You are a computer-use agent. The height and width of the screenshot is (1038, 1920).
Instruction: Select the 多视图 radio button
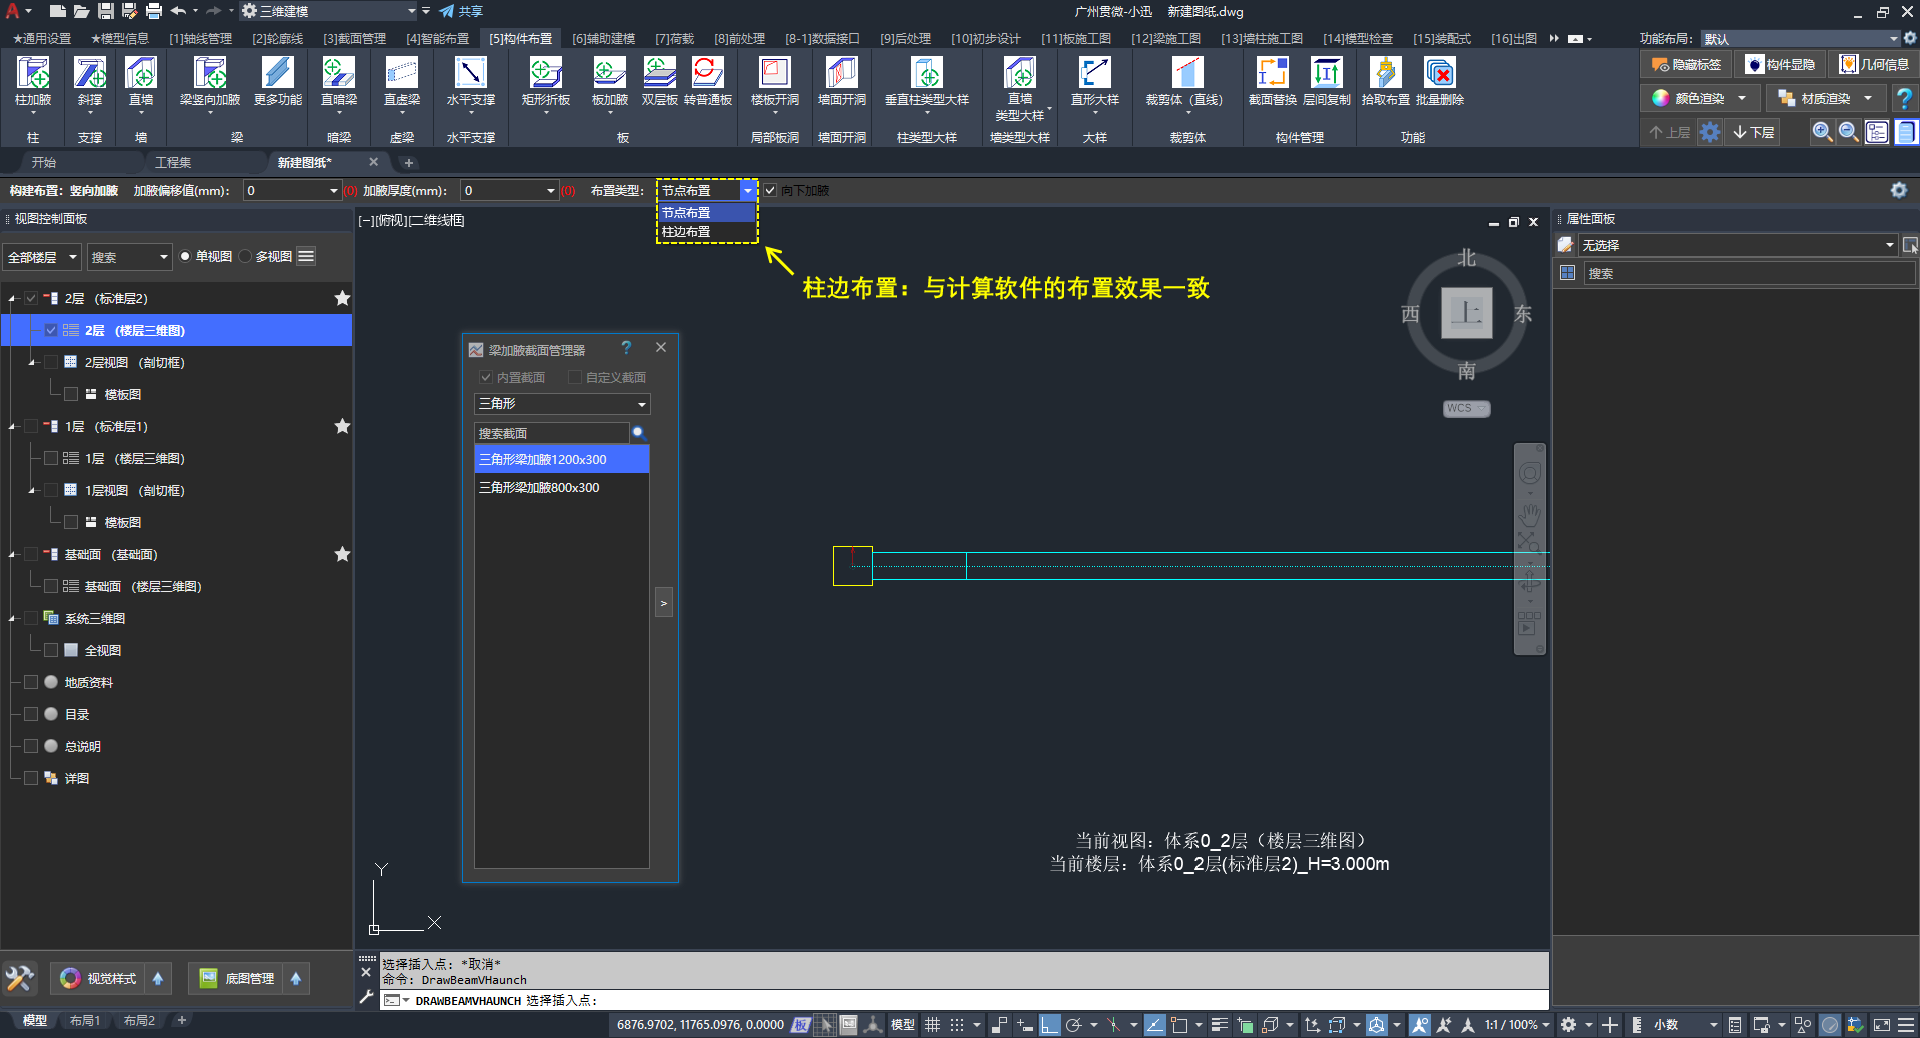click(x=245, y=257)
